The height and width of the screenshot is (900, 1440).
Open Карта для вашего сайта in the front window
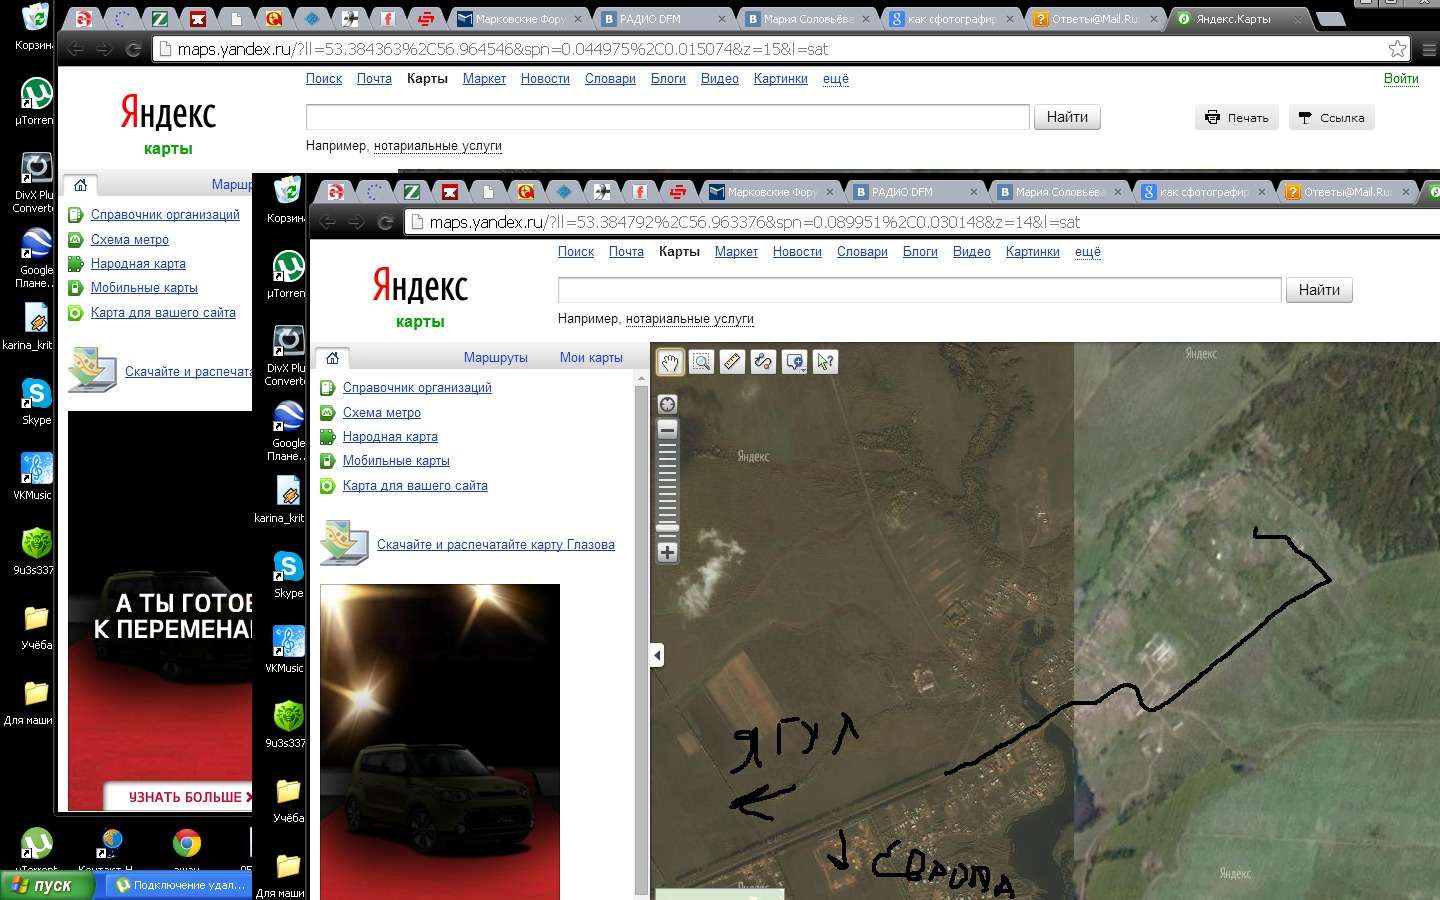point(415,486)
